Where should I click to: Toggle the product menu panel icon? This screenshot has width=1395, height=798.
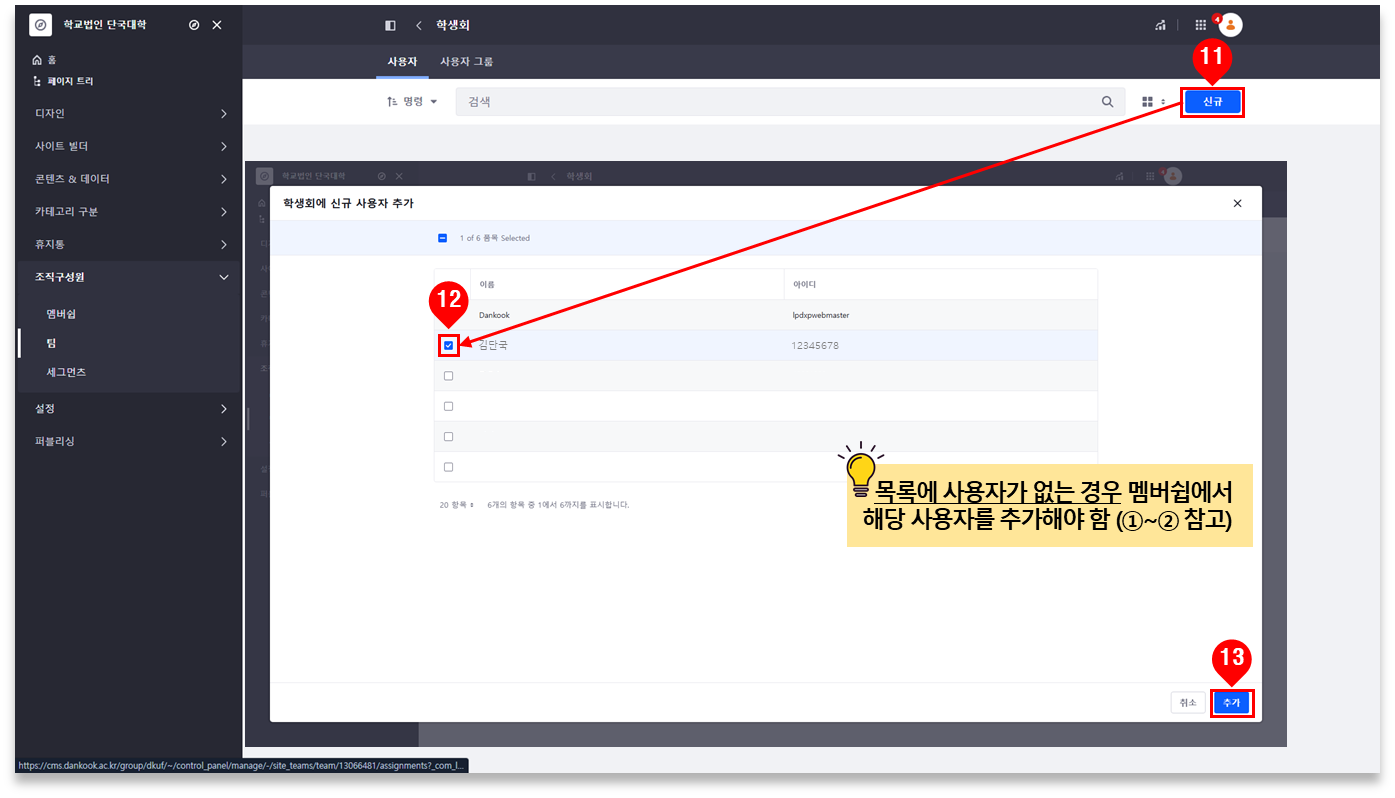click(390, 25)
